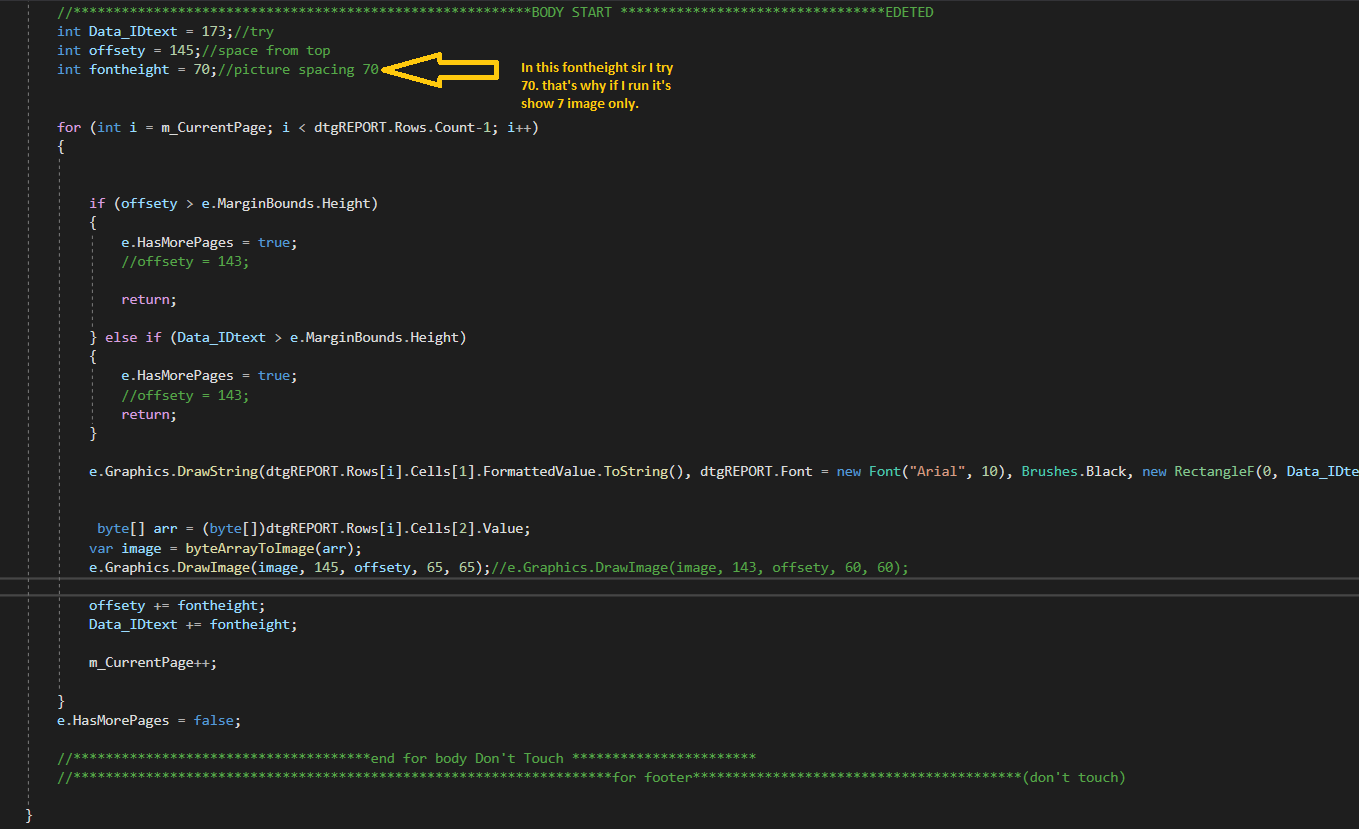Click 'e.Graphics.DrawImage(image, 145, offsety, 65, 65);' statement
This screenshot has width=1359, height=829.
pos(290,567)
